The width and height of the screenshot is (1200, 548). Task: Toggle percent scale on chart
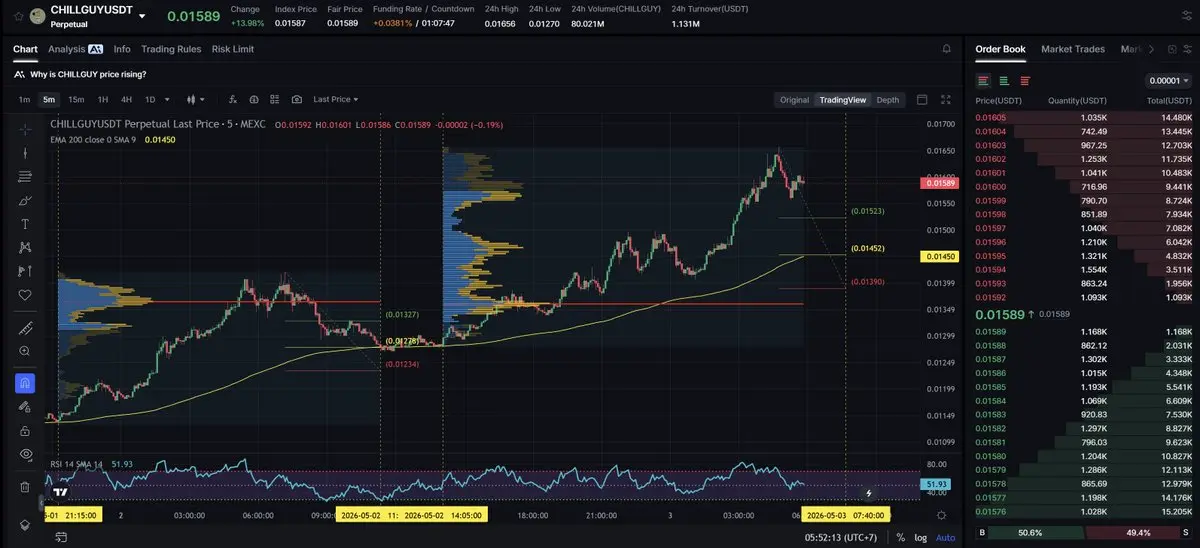click(x=900, y=537)
